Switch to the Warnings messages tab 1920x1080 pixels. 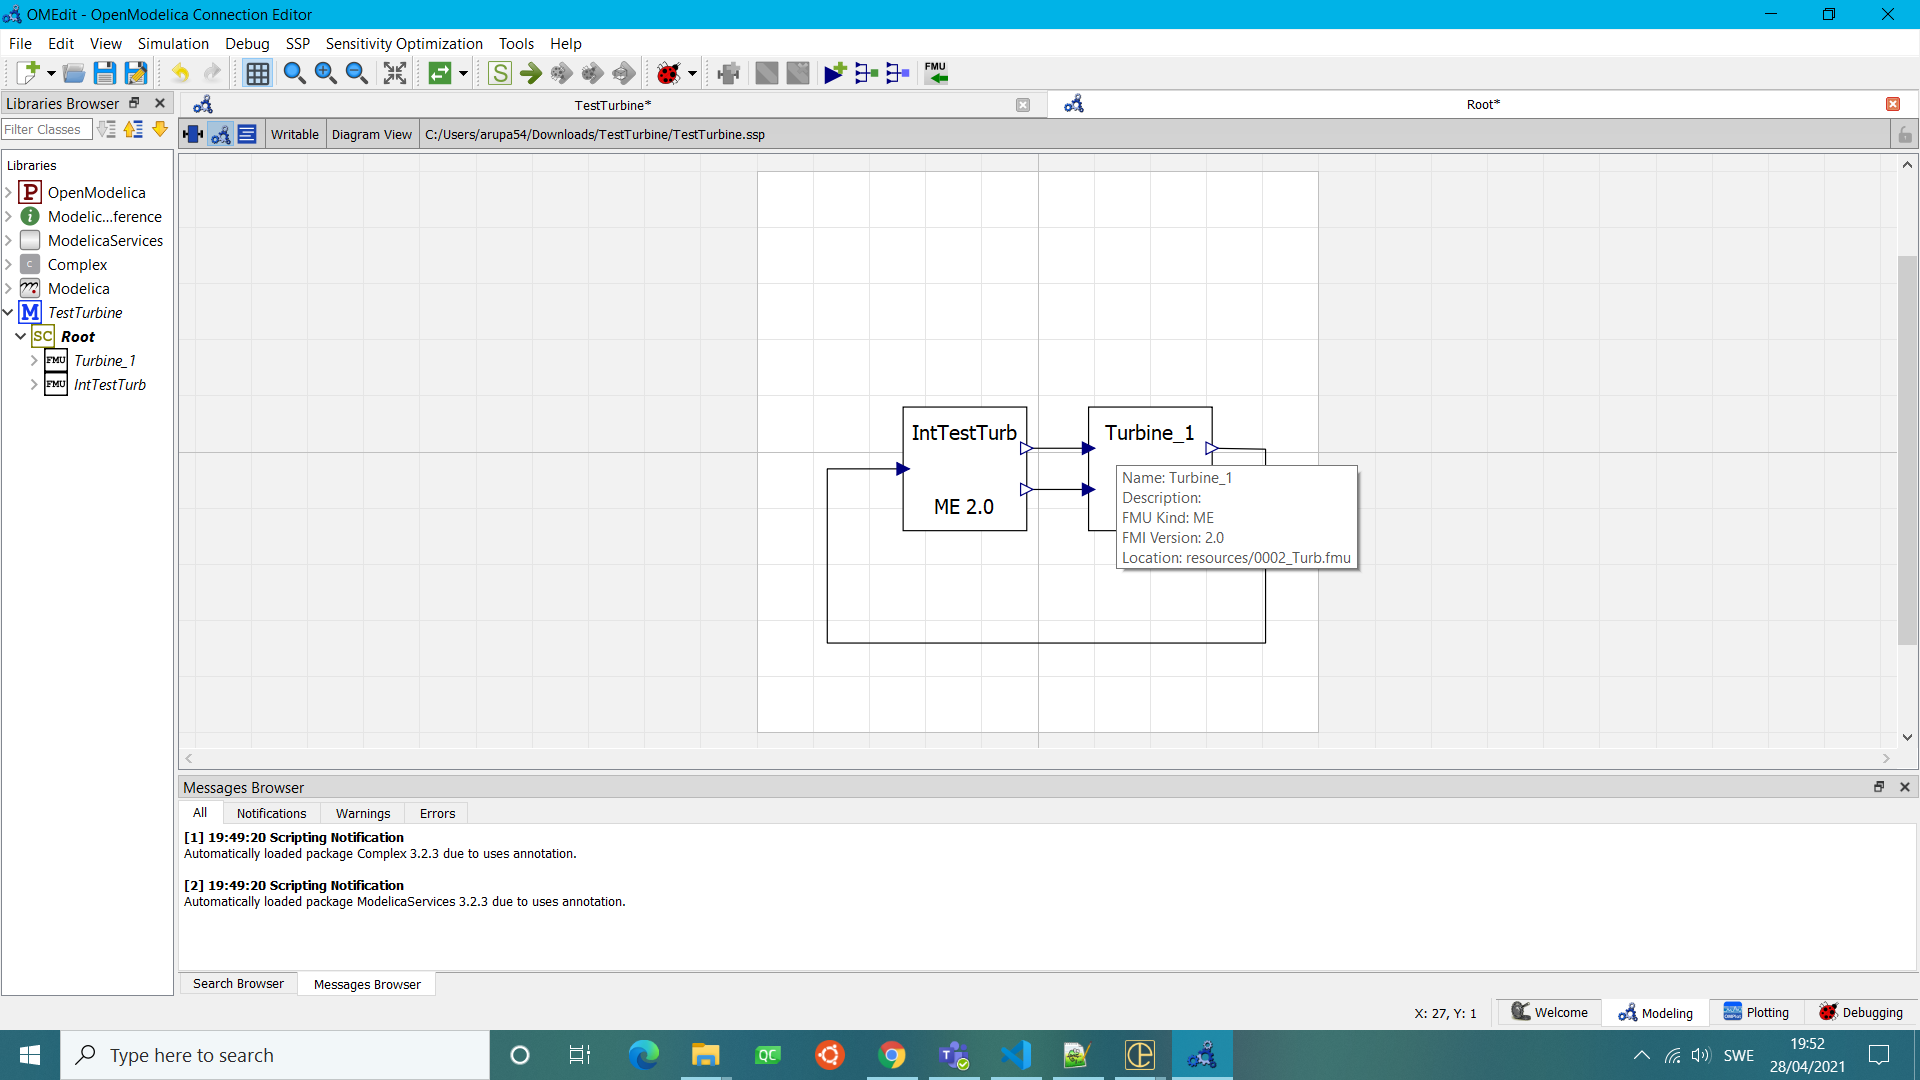coord(362,813)
